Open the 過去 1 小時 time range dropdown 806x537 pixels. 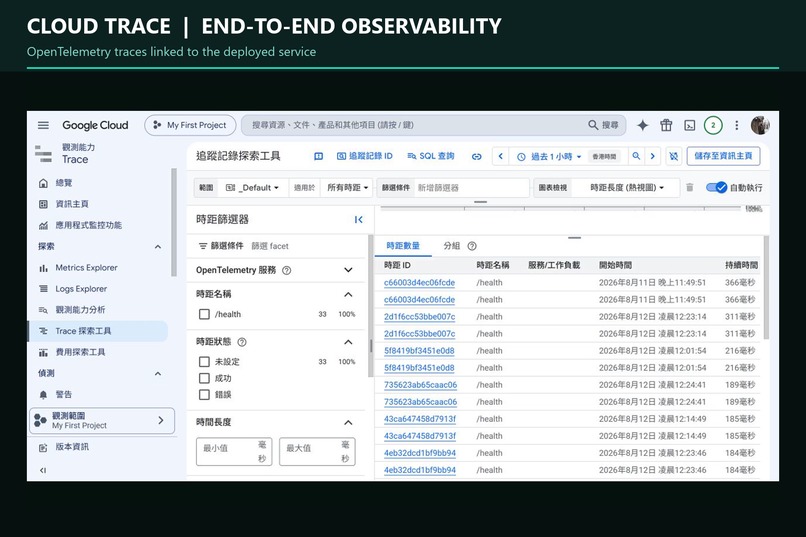(x=550, y=156)
